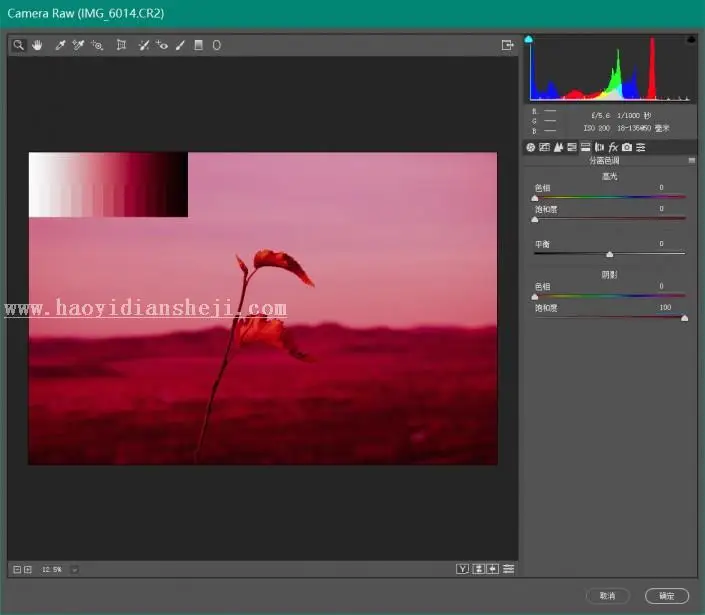Open the Basic panel tab

coord(531,147)
